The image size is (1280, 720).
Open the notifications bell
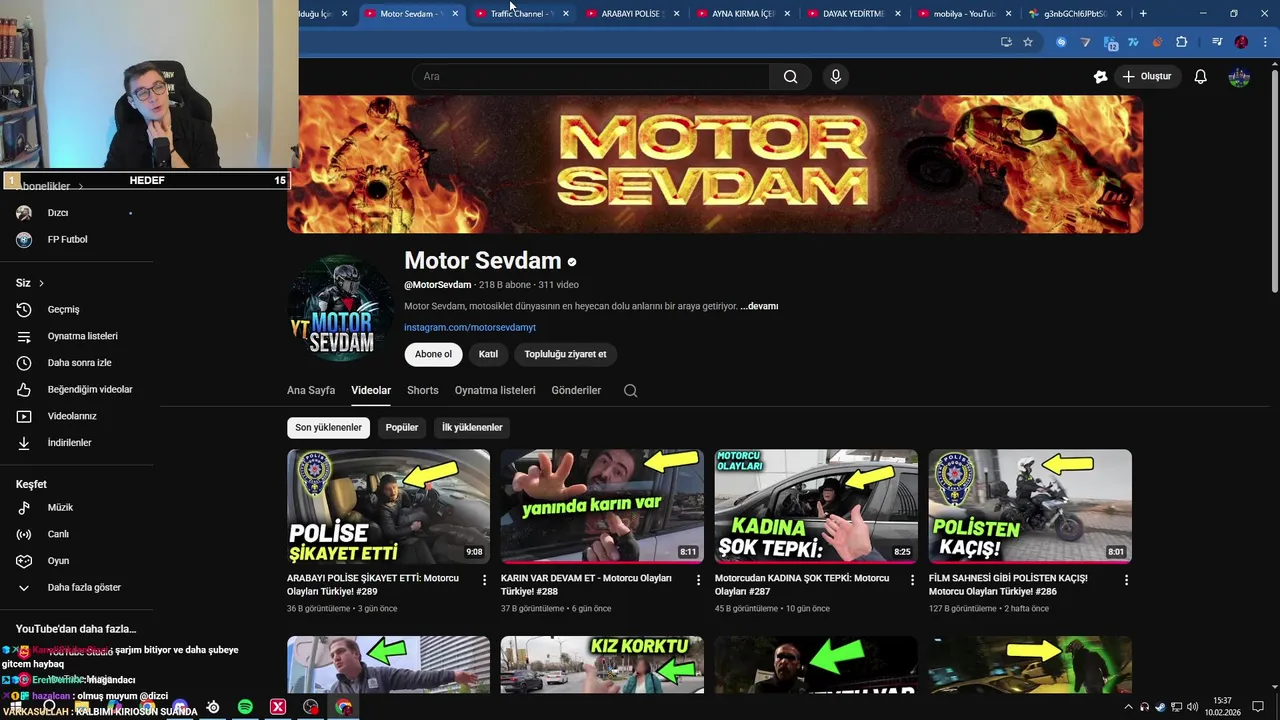click(x=1201, y=76)
